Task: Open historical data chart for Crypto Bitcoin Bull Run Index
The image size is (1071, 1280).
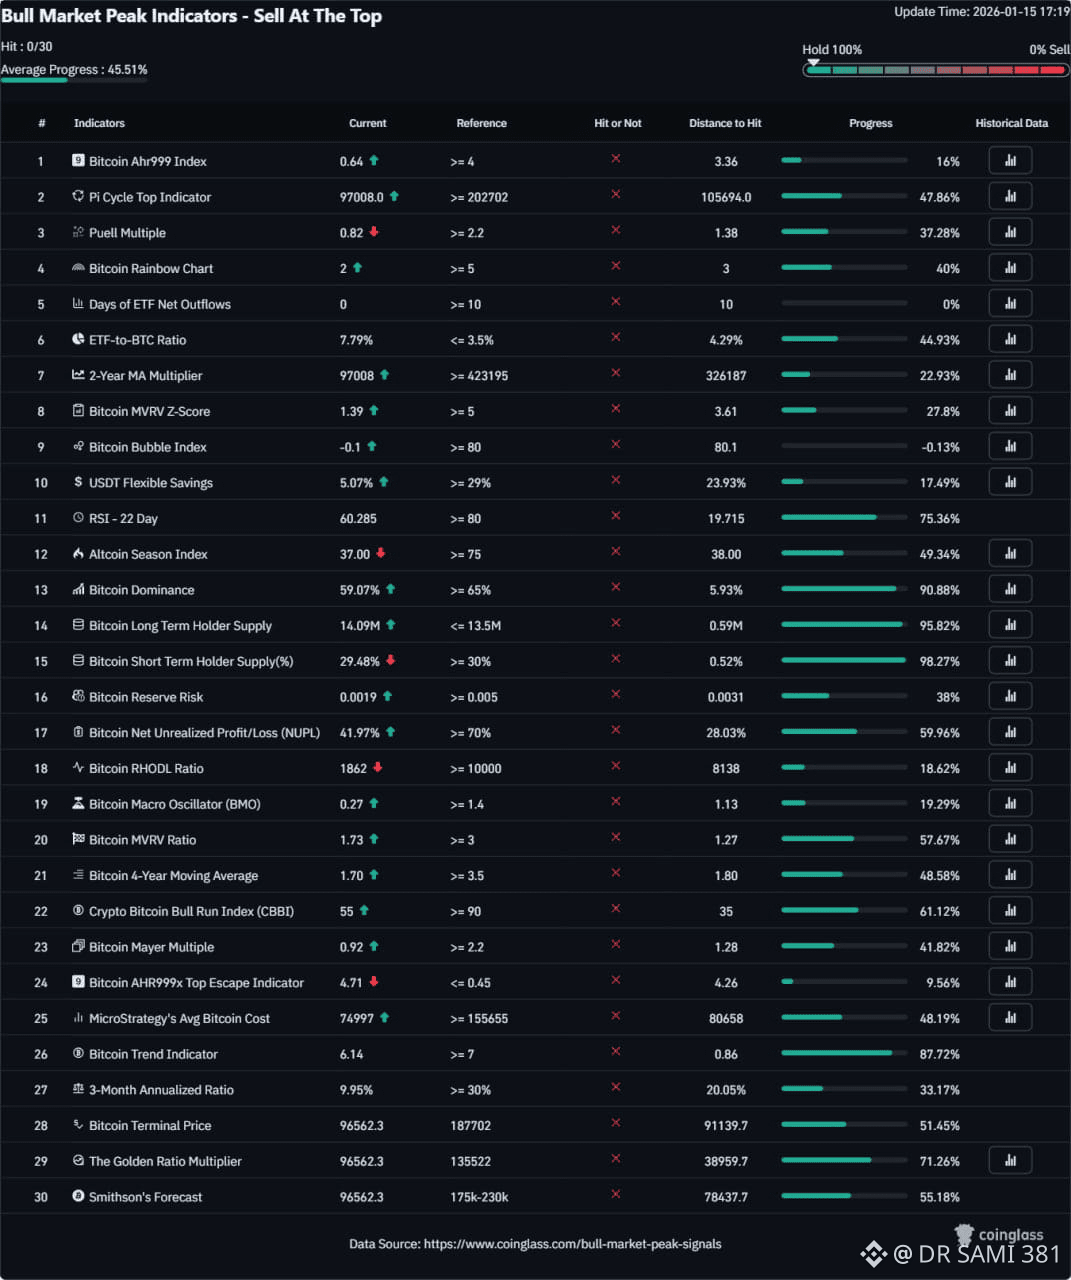Action: coord(1010,910)
